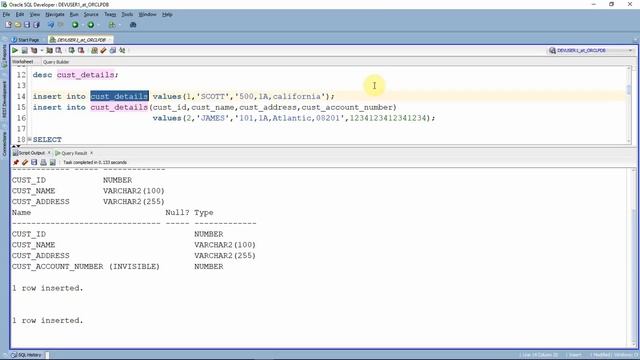Viewport: 640px width, 360px height.
Task: Click the editor vertical scrollbar
Action: point(629,105)
